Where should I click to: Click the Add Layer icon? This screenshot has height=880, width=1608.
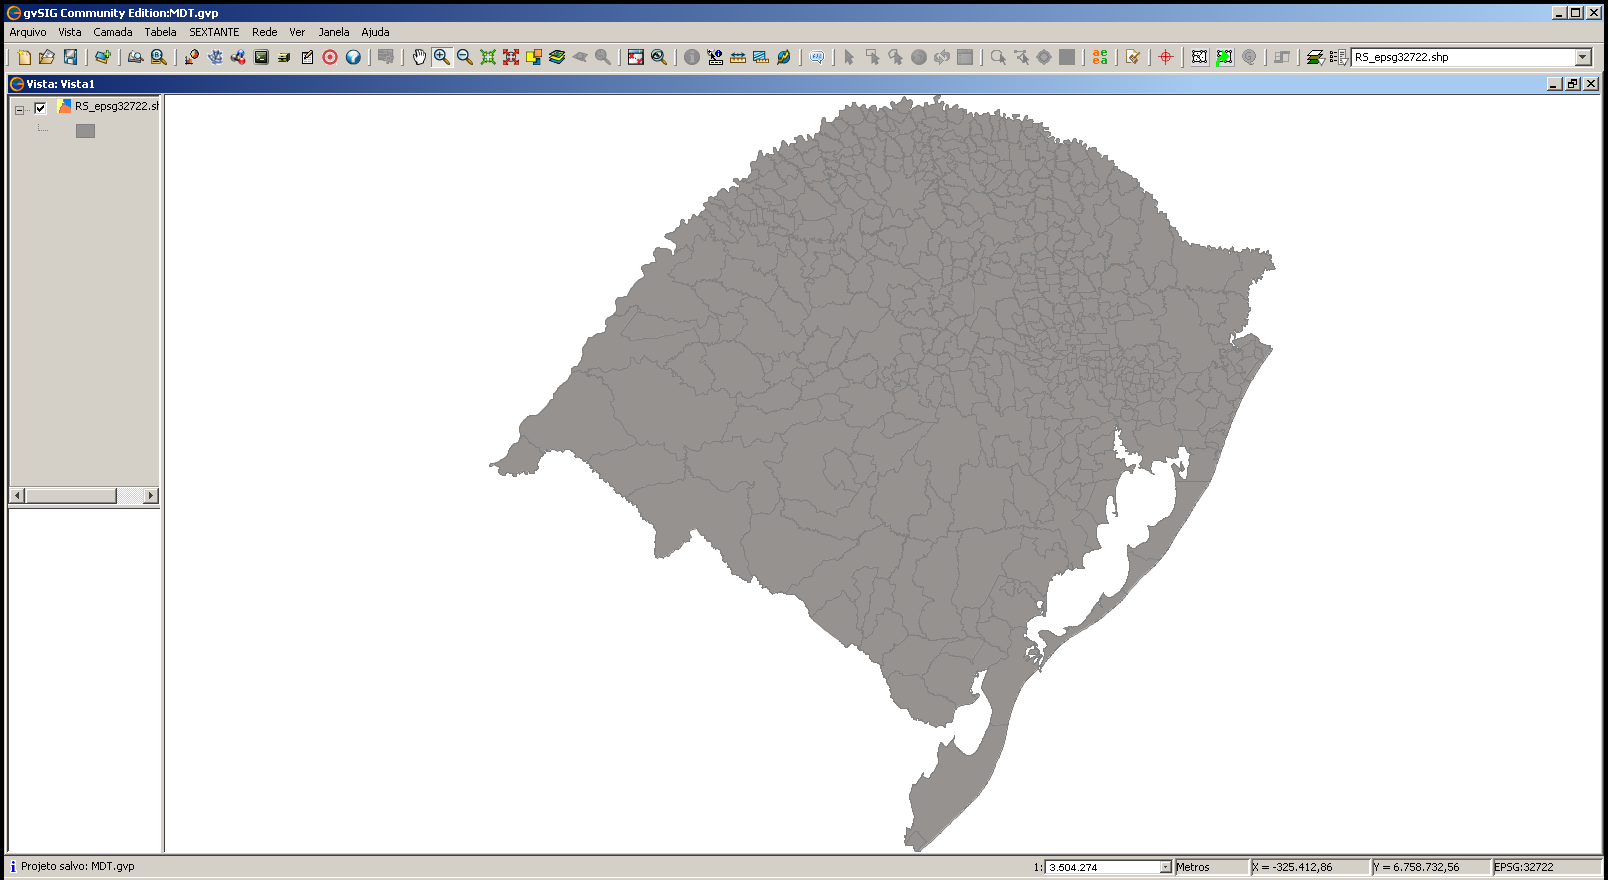point(102,57)
